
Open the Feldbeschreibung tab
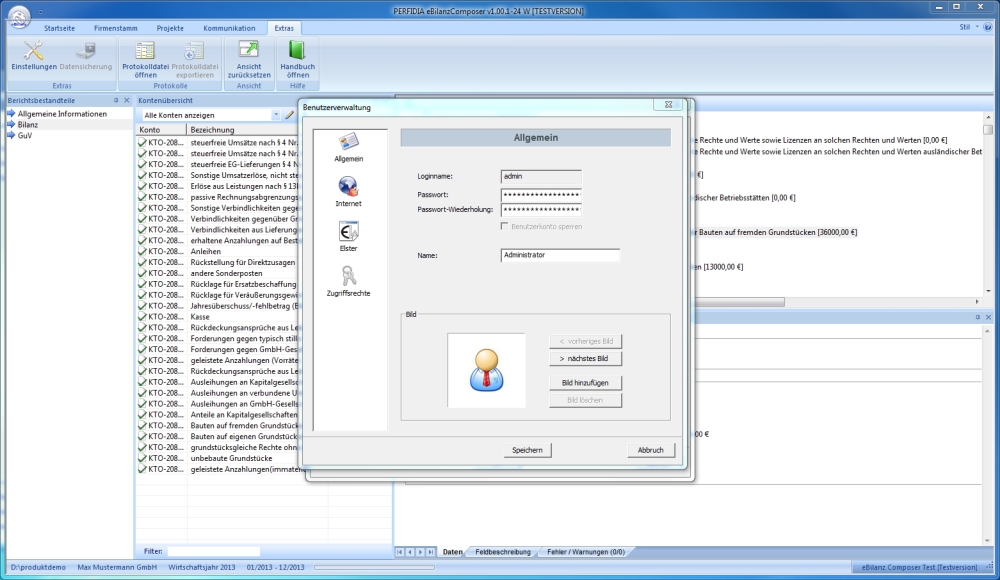pyautogui.click(x=503, y=552)
